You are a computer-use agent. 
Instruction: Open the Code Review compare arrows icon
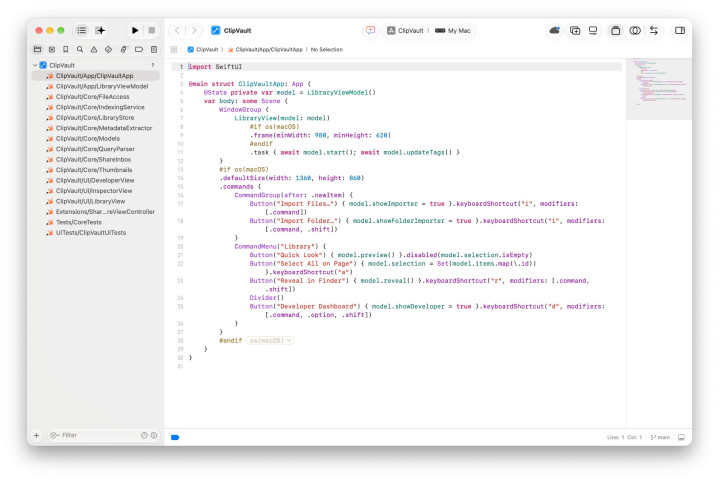(654, 30)
